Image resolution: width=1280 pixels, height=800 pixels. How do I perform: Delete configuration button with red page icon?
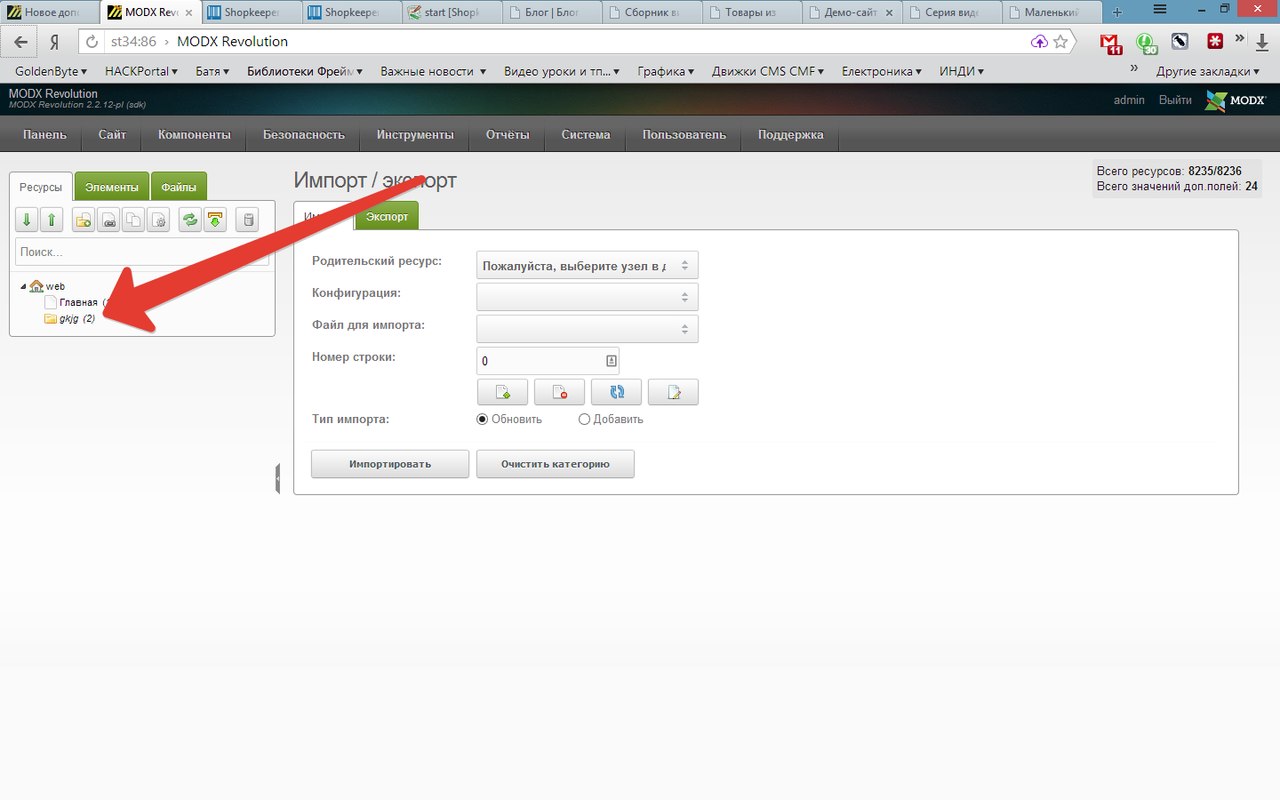[559, 392]
